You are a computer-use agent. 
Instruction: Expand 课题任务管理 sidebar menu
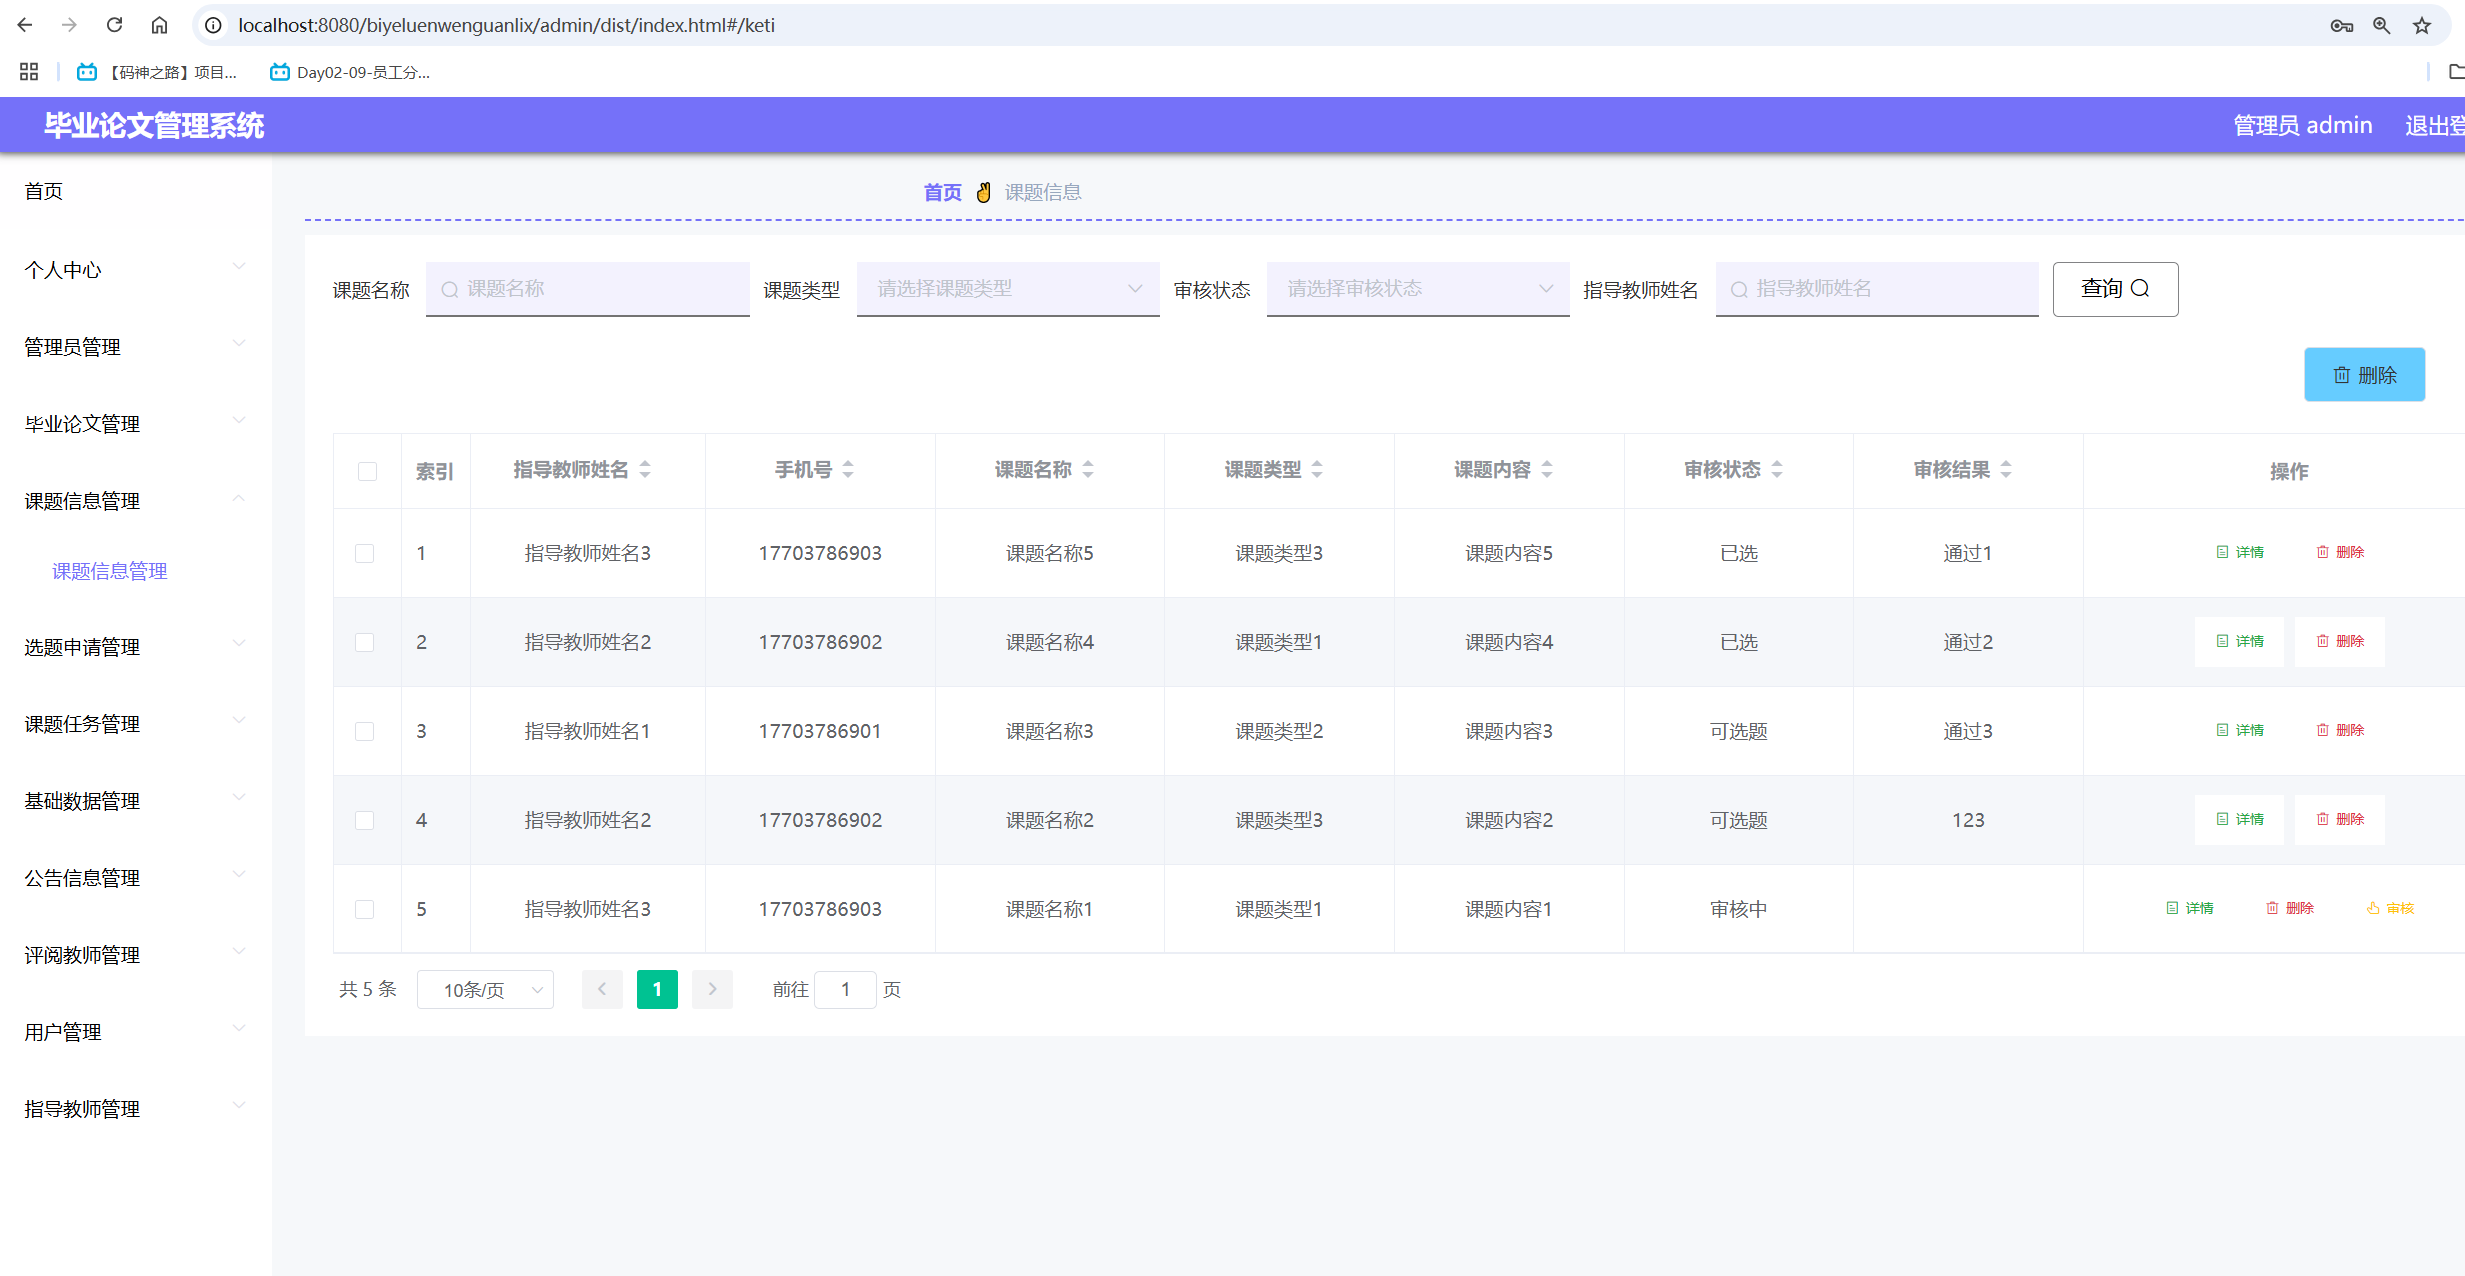point(135,724)
